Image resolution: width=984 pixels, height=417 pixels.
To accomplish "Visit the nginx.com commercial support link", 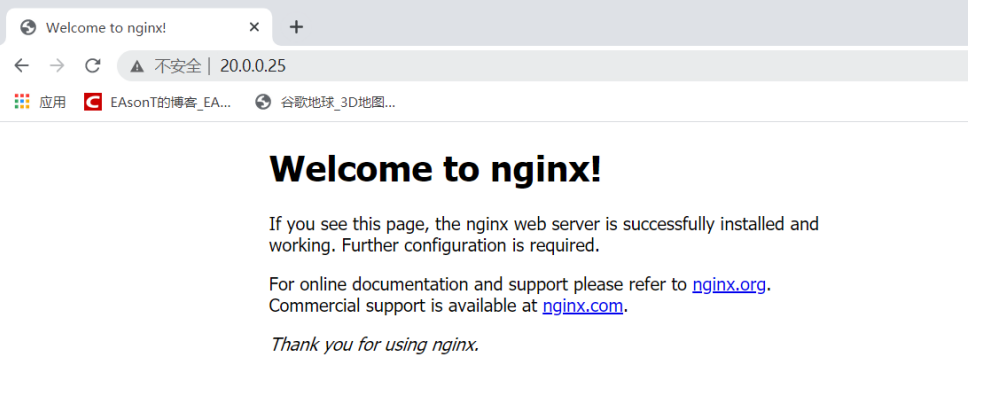I will click(583, 306).
